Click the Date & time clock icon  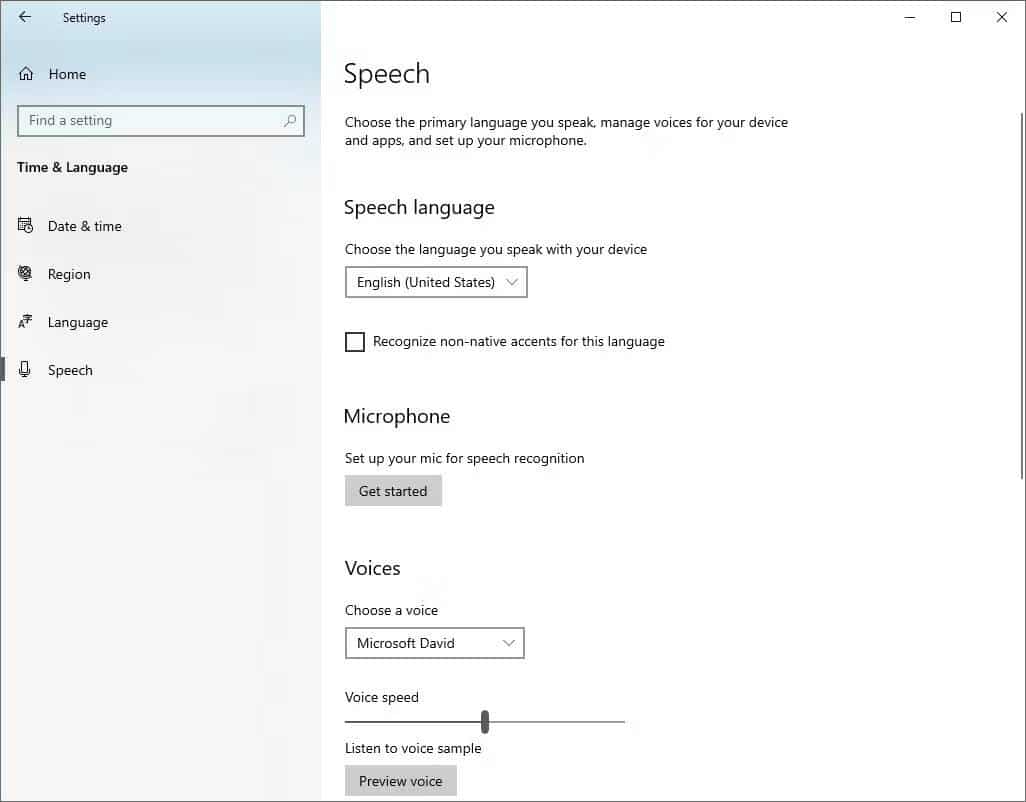[x=24, y=226]
